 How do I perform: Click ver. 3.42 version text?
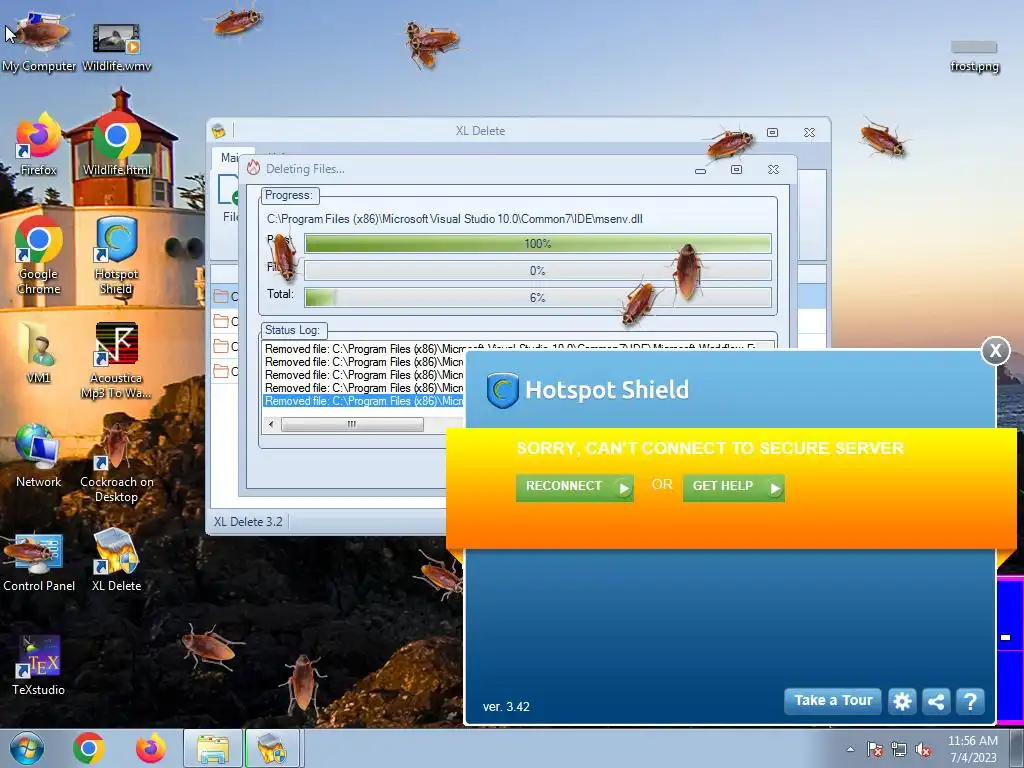coord(506,707)
